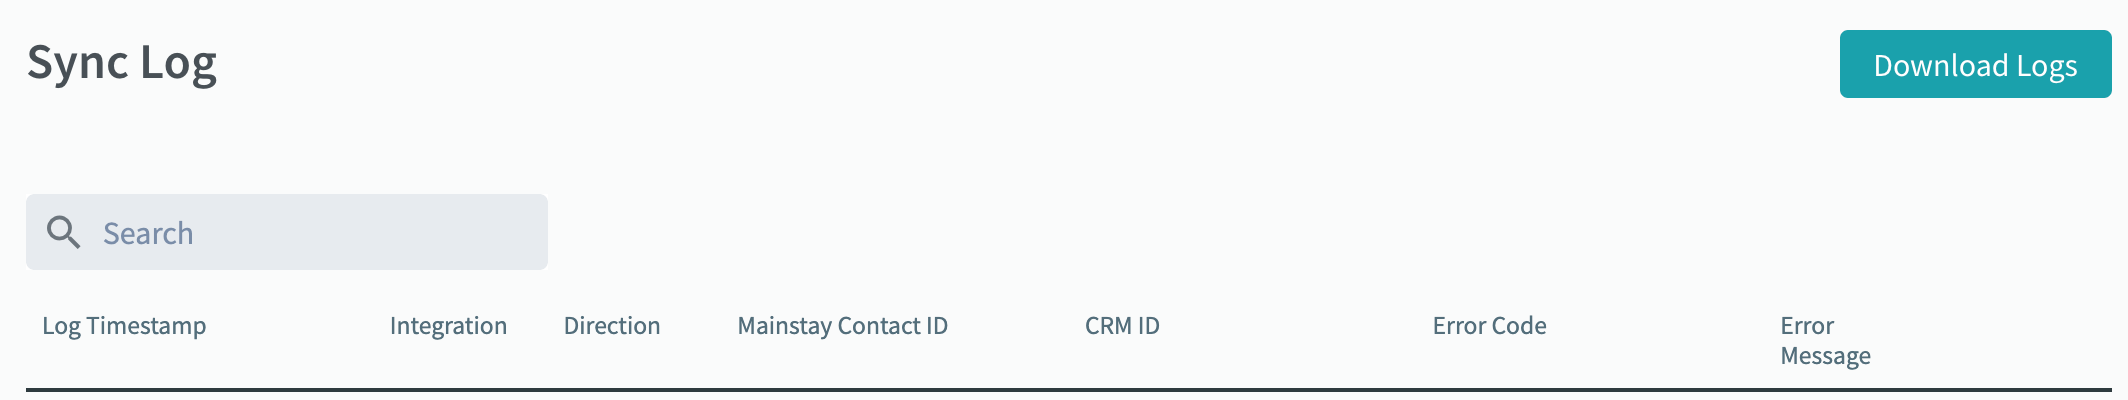Click inside the Search placeholder text
2128x400 pixels.
click(x=148, y=233)
